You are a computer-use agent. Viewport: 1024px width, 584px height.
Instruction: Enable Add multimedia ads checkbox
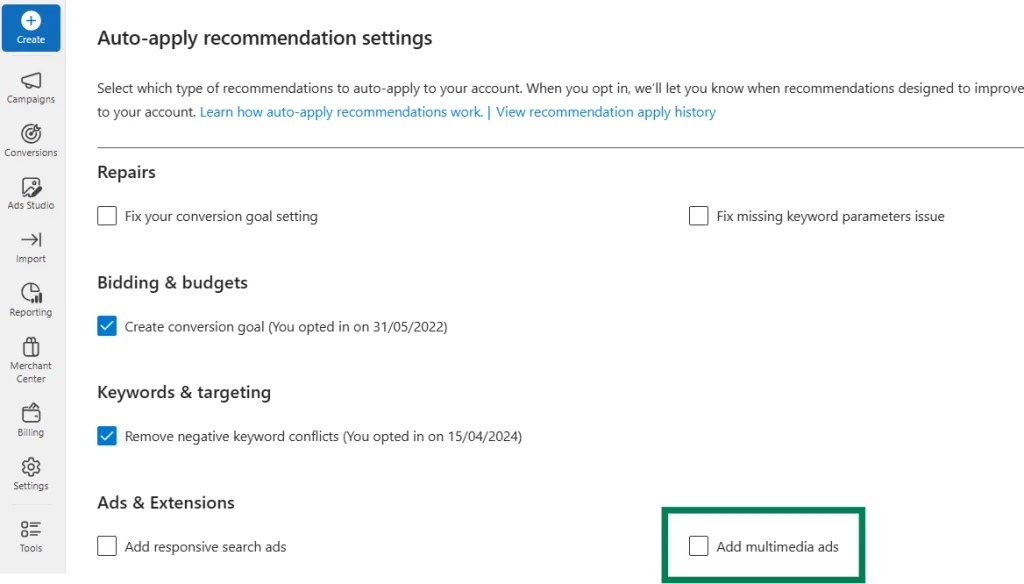[699, 546]
